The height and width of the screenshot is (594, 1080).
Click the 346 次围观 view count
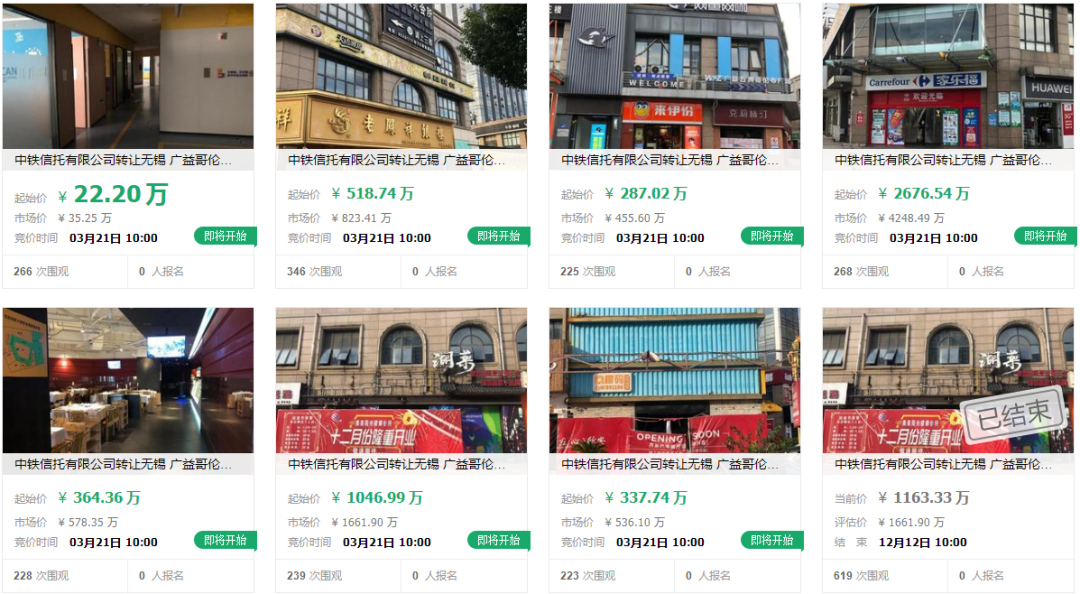click(x=315, y=272)
